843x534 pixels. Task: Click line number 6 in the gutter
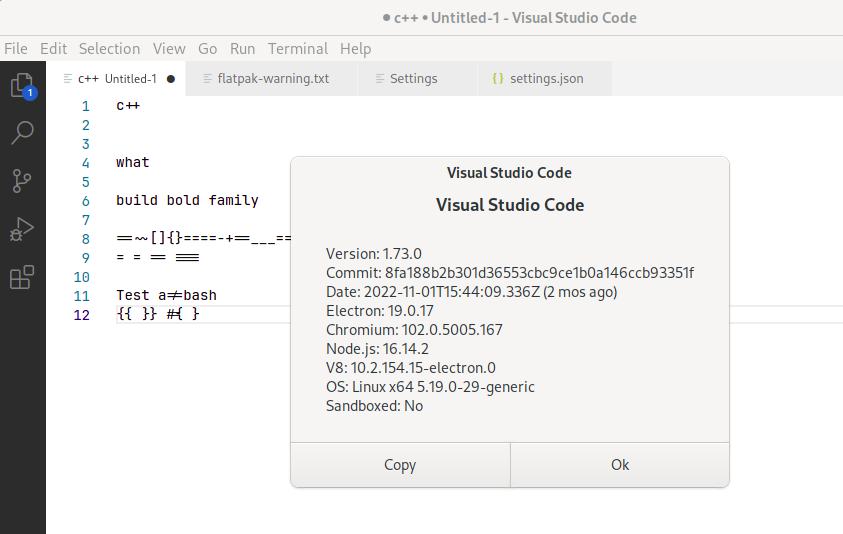click(85, 201)
